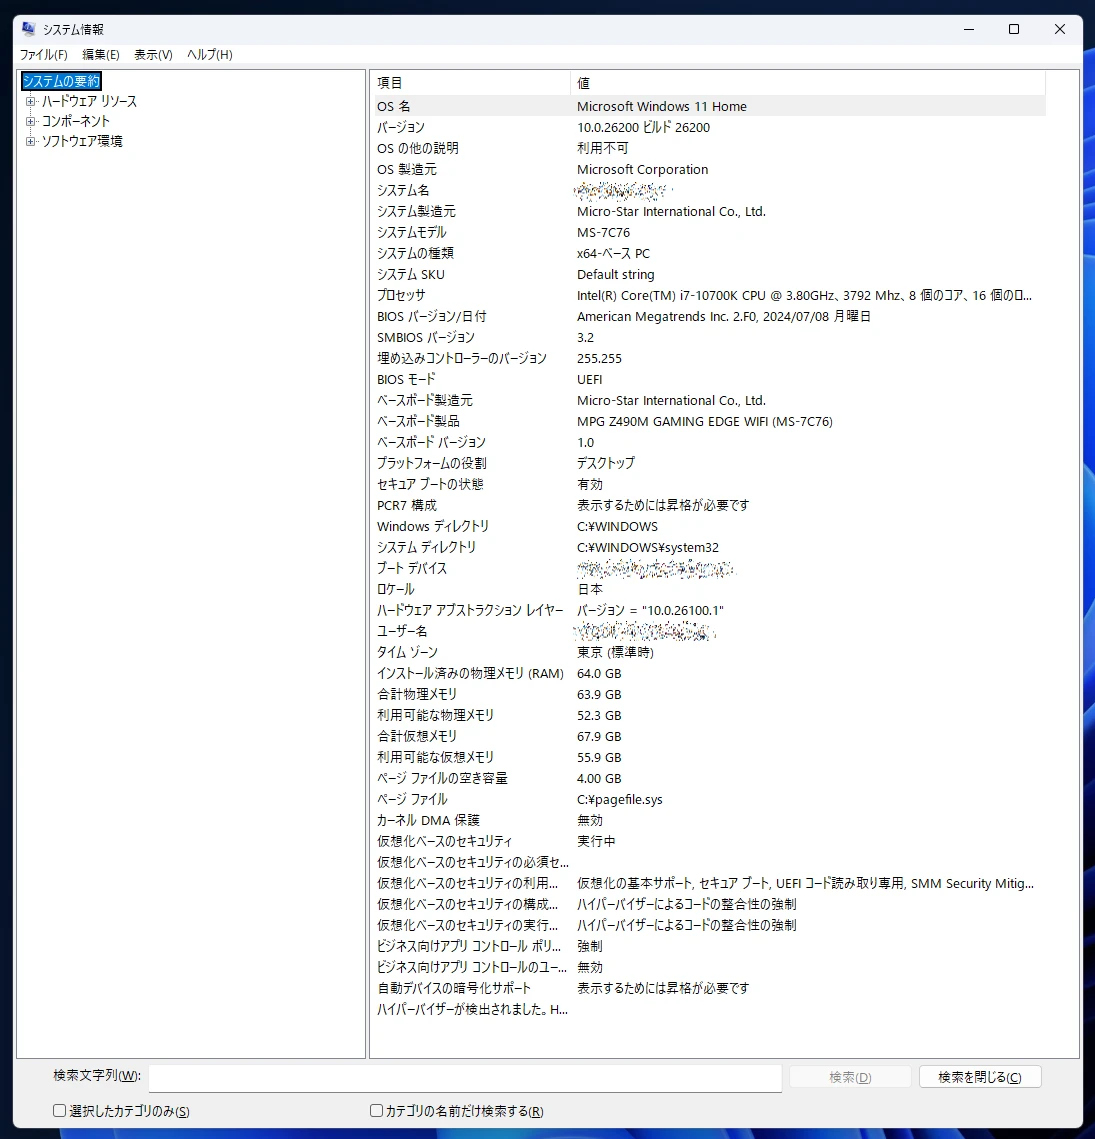Screen dimensions: 1095x1139
Task: Enable 選択したカテゴリのみ checkbox
Action: (x=60, y=1111)
